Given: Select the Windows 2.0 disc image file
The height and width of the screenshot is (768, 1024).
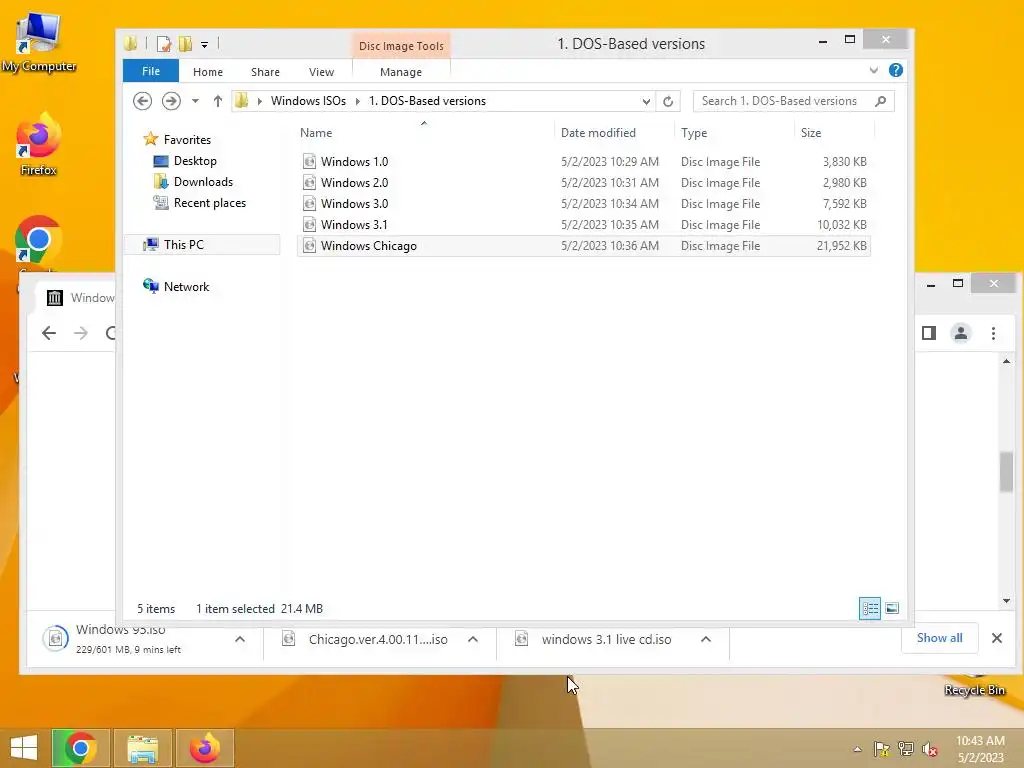Looking at the screenshot, I should click(583, 183).
